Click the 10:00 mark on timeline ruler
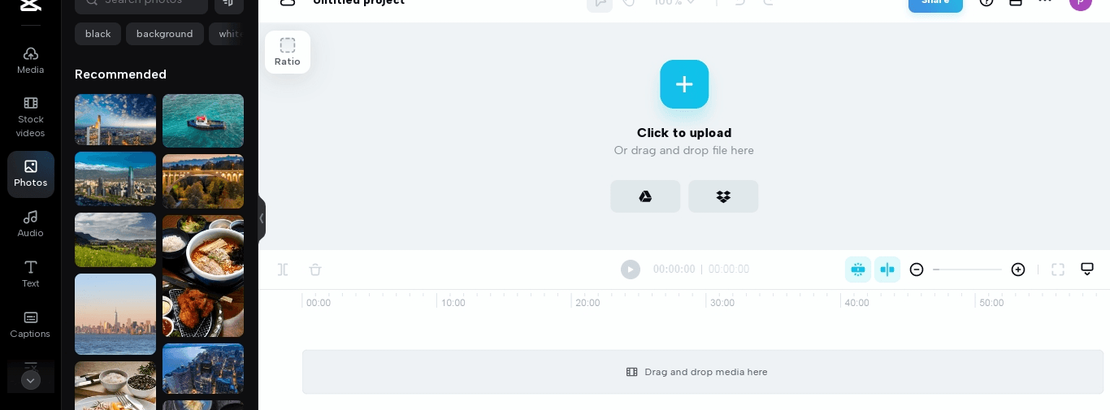This screenshot has height=410, width=1110. [453, 303]
